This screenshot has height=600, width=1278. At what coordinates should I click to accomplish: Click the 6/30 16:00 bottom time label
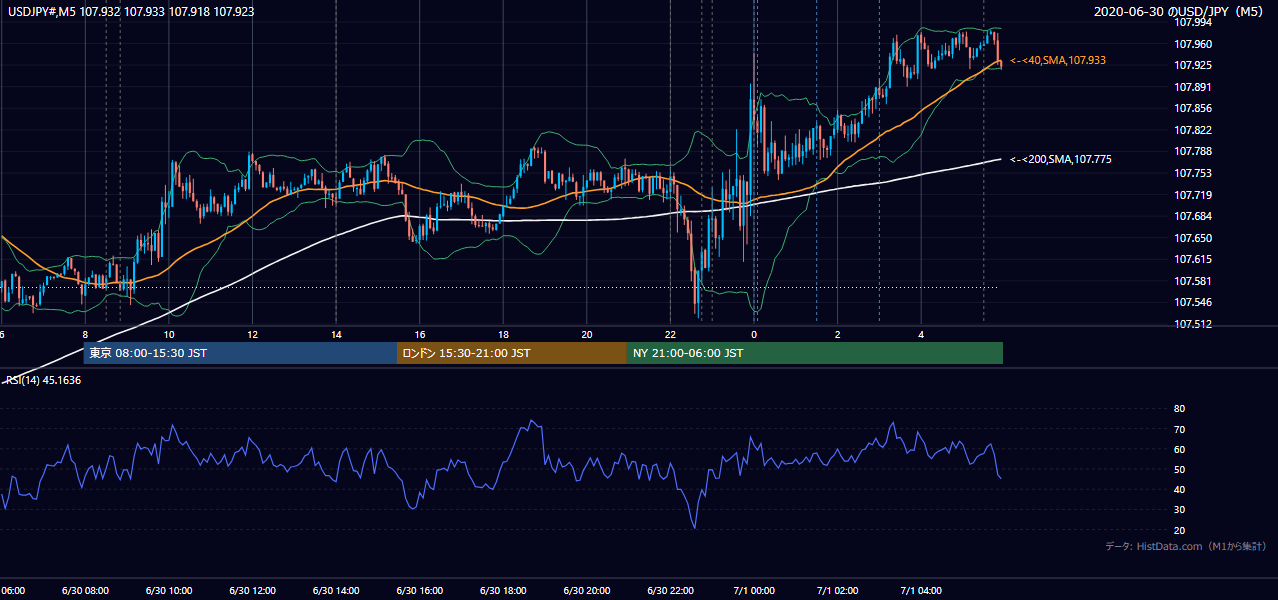pos(419,591)
